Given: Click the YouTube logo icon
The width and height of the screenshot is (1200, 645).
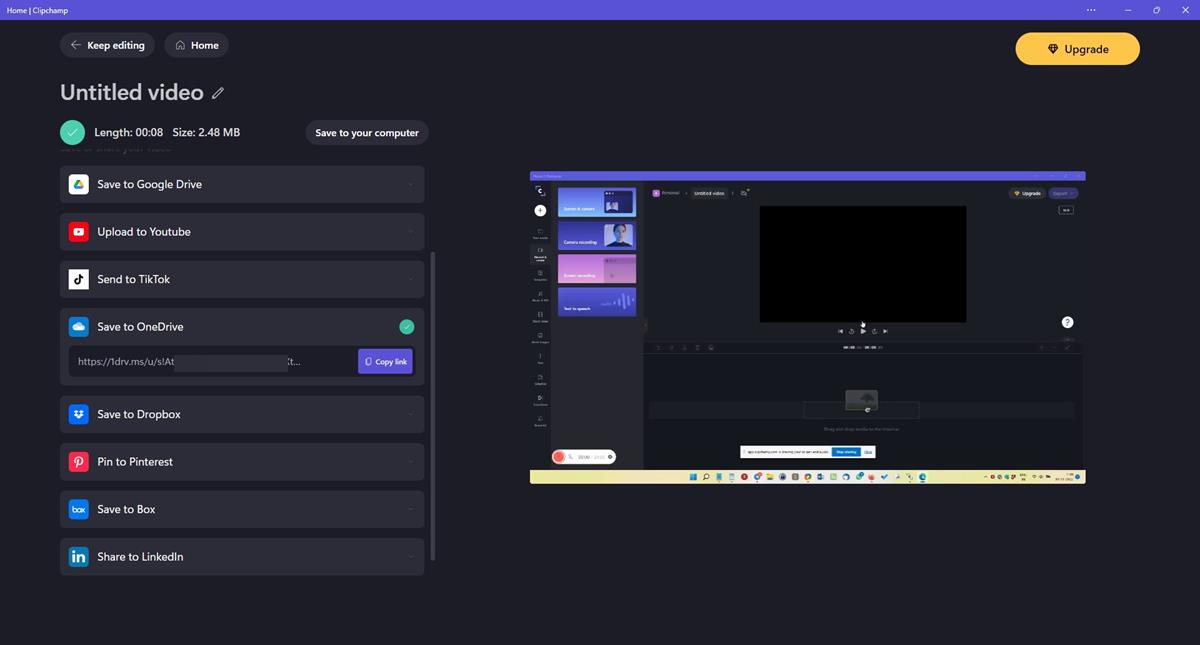Looking at the screenshot, I should [78, 232].
